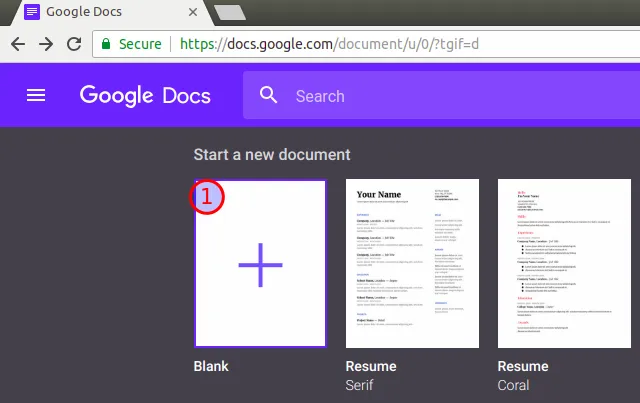Open the Resume Serif template thumbnail
This screenshot has width=640, height=403.
pos(412,263)
